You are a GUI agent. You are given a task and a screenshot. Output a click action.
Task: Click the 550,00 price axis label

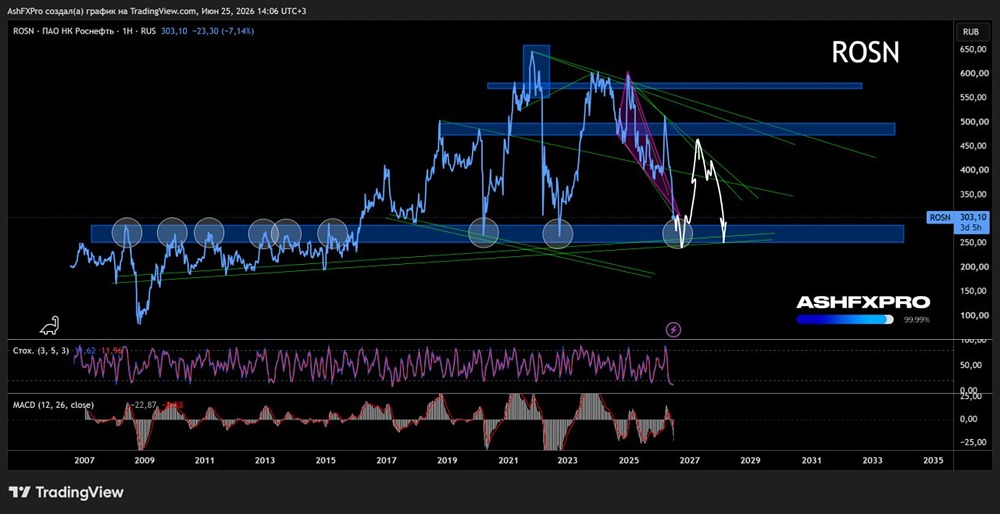point(971,98)
